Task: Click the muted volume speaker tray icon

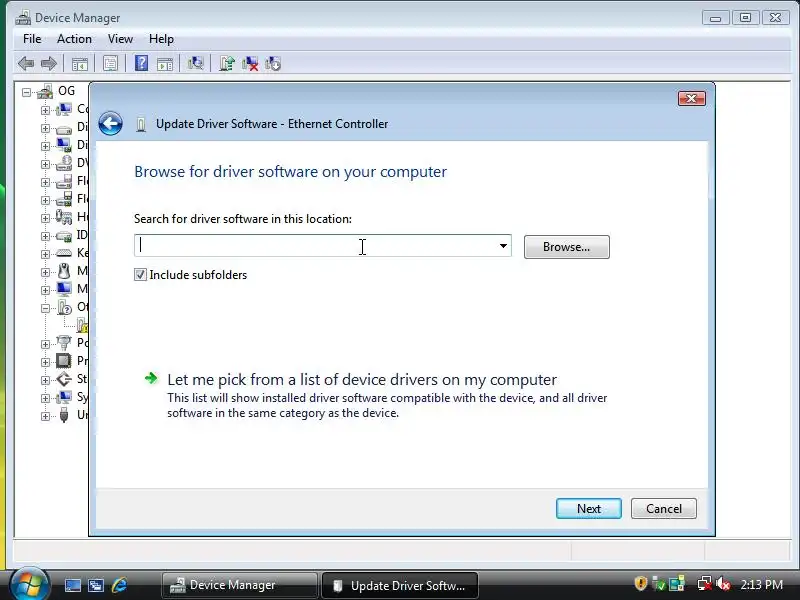Action: (x=723, y=584)
